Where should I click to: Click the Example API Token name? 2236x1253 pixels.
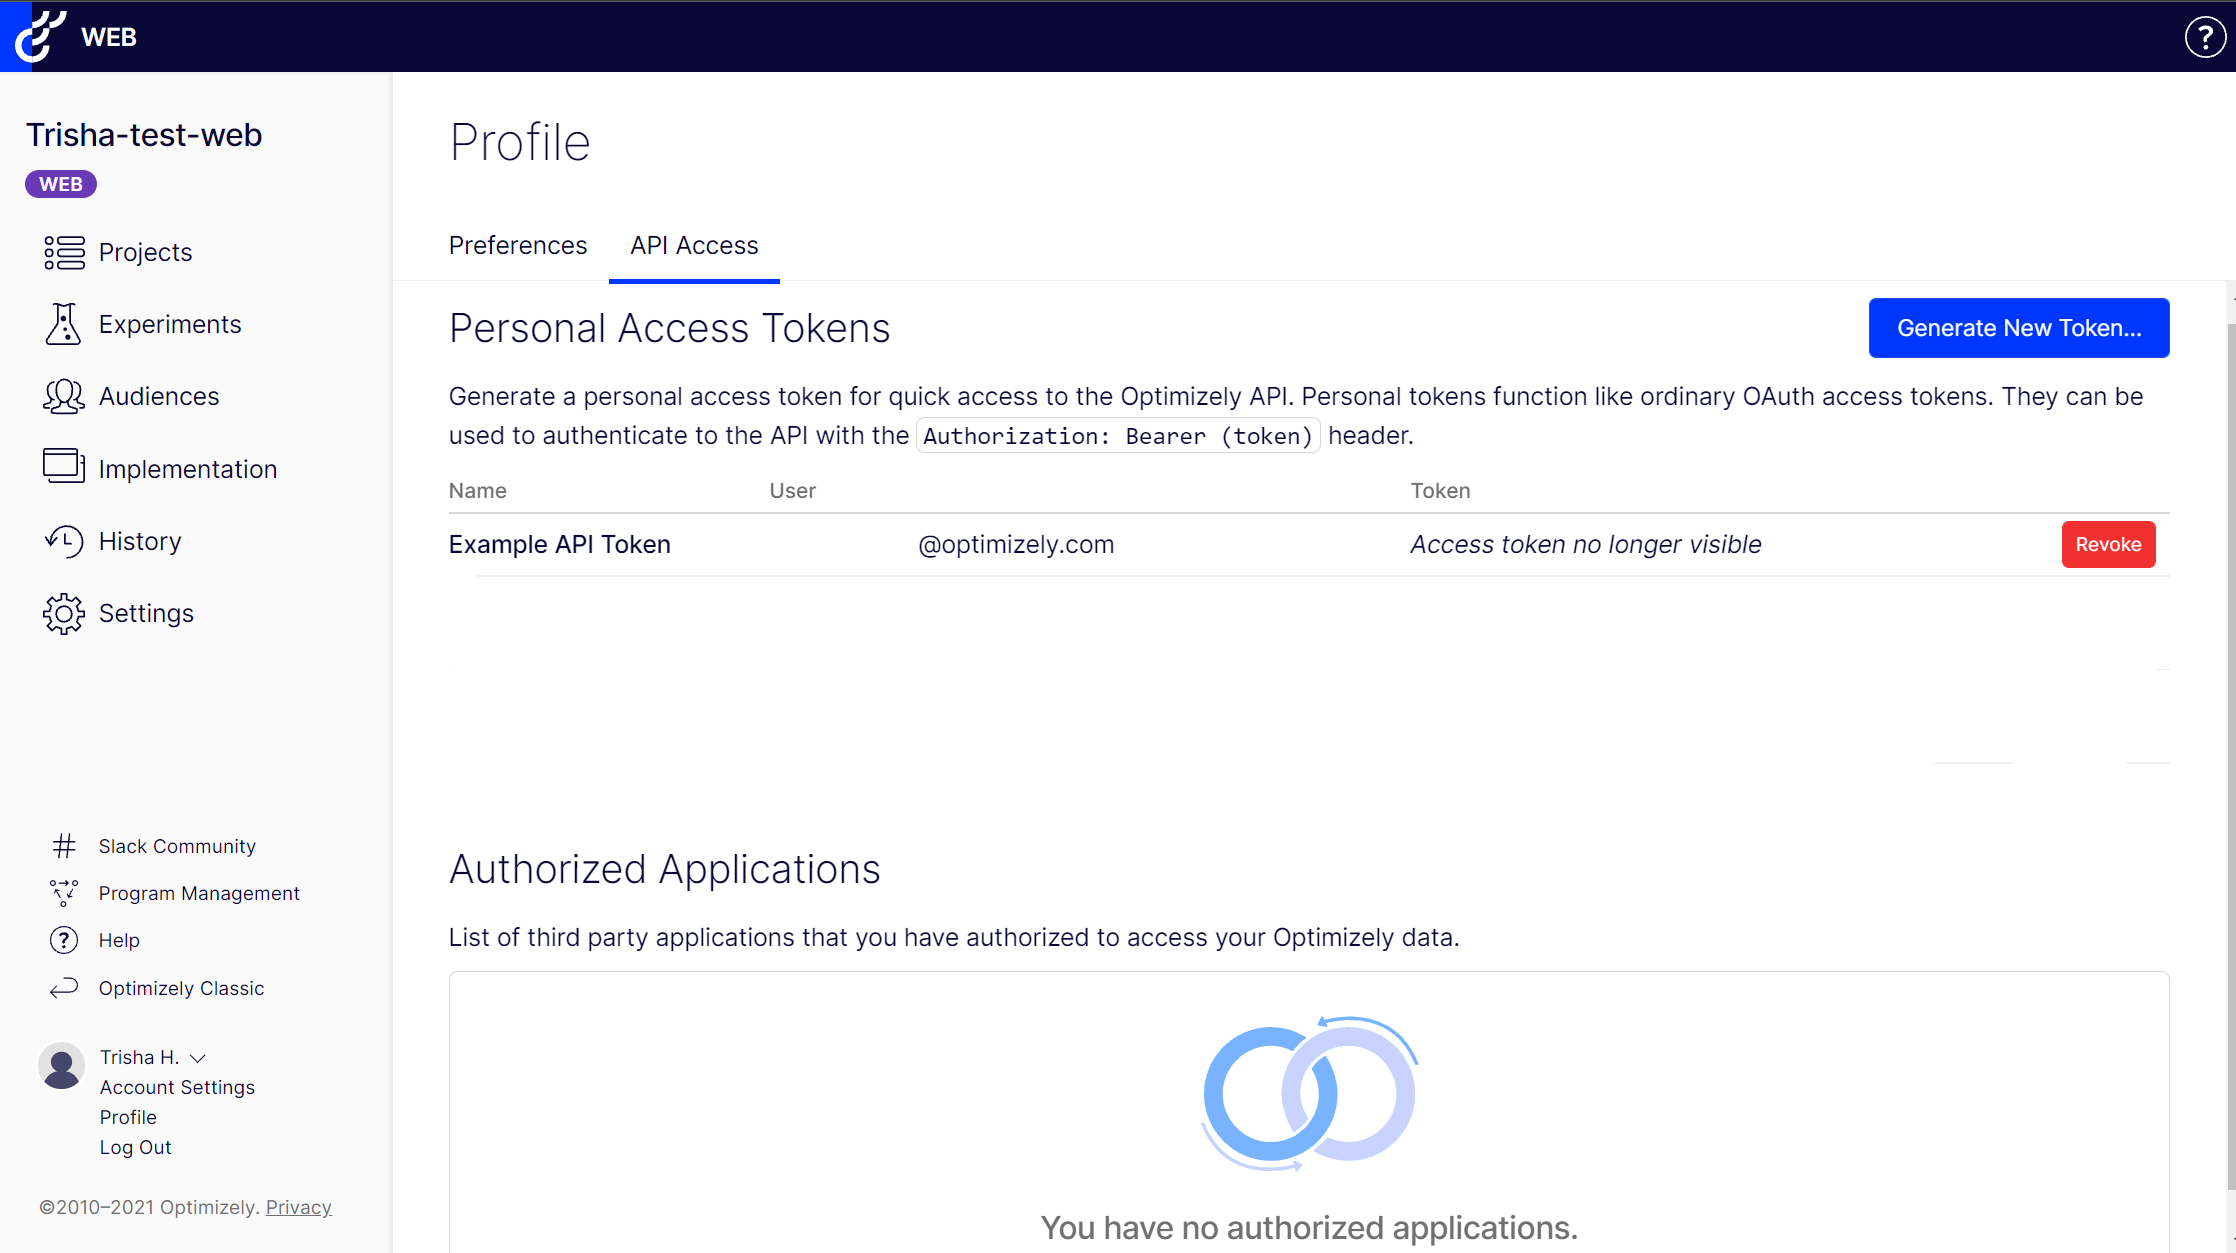pos(559,544)
